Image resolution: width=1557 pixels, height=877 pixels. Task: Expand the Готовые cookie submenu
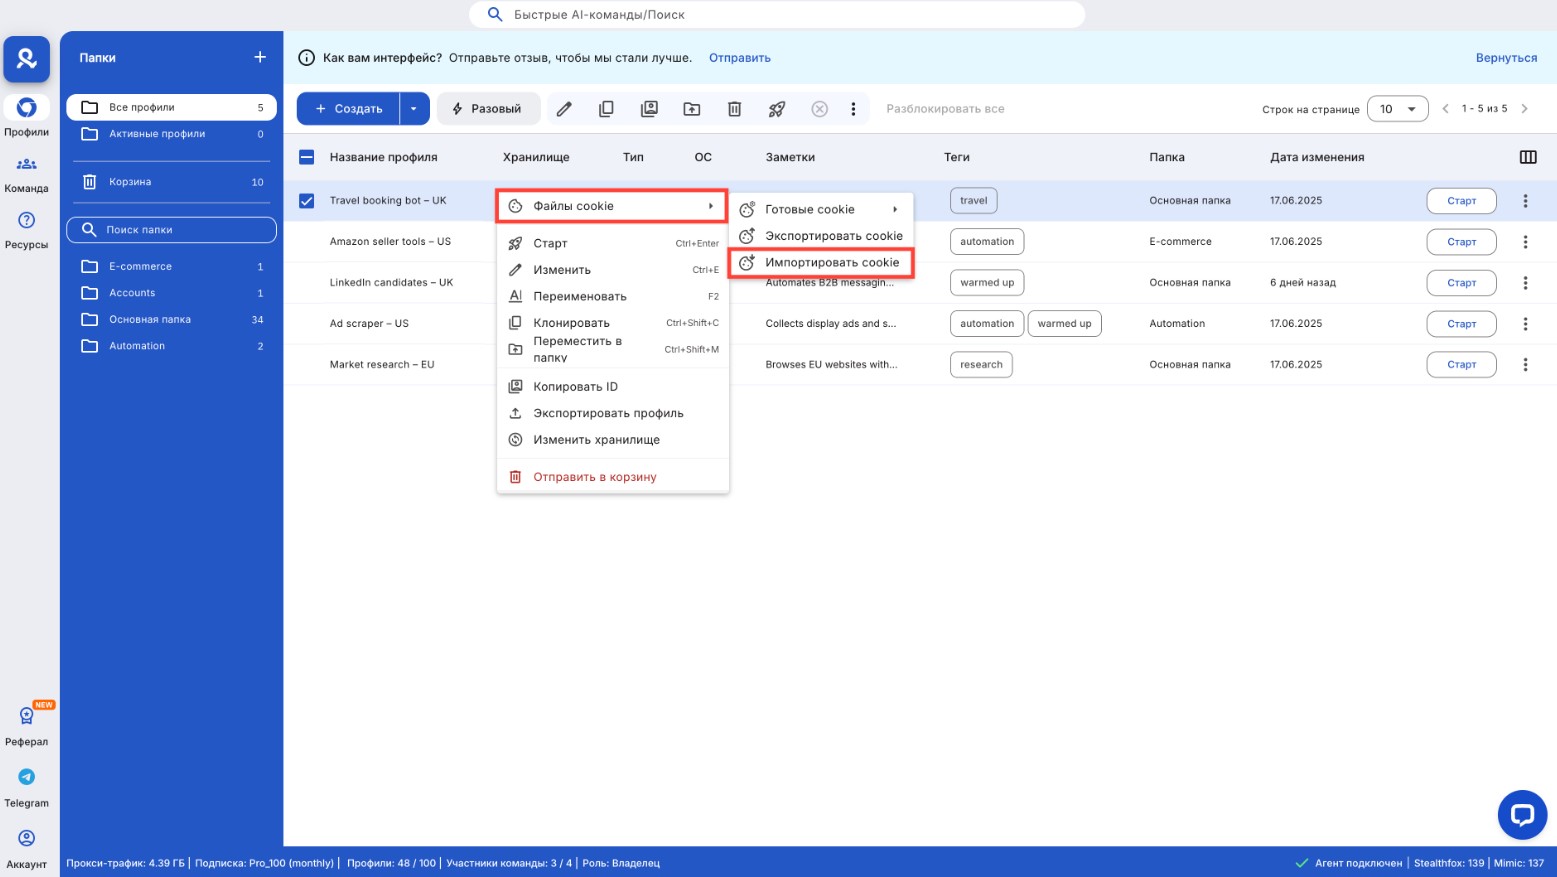point(820,210)
